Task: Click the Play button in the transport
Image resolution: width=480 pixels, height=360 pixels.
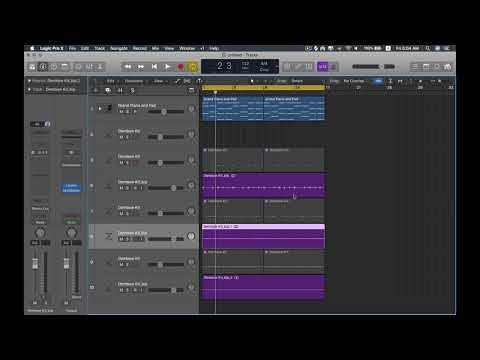Action: tap(167, 67)
